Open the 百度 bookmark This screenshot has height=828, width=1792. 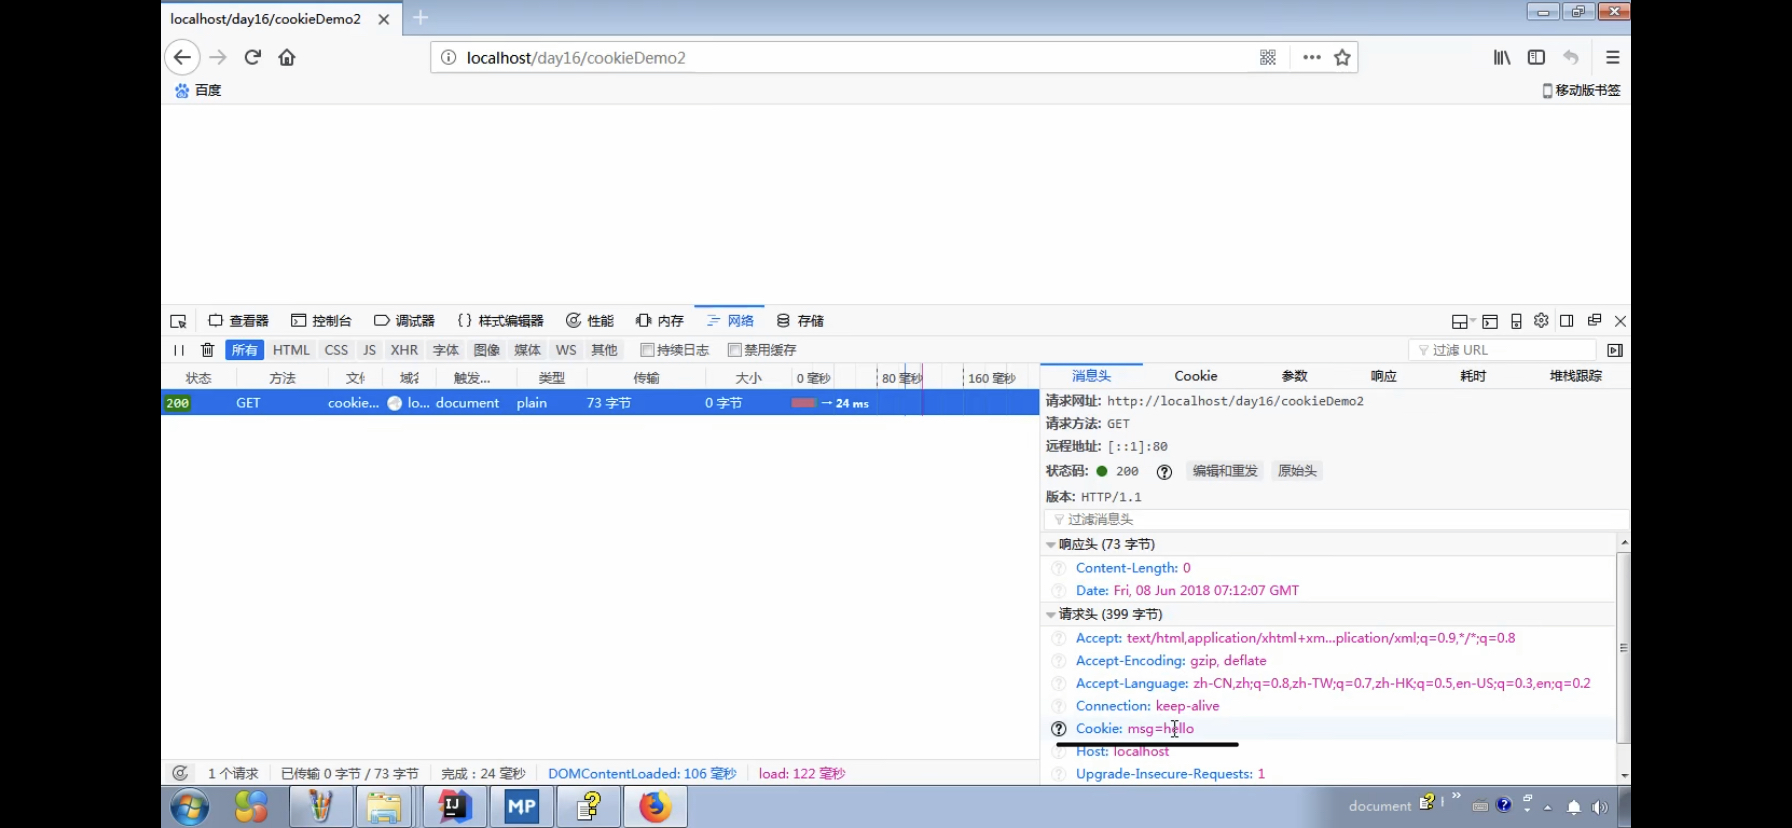pos(198,90)
